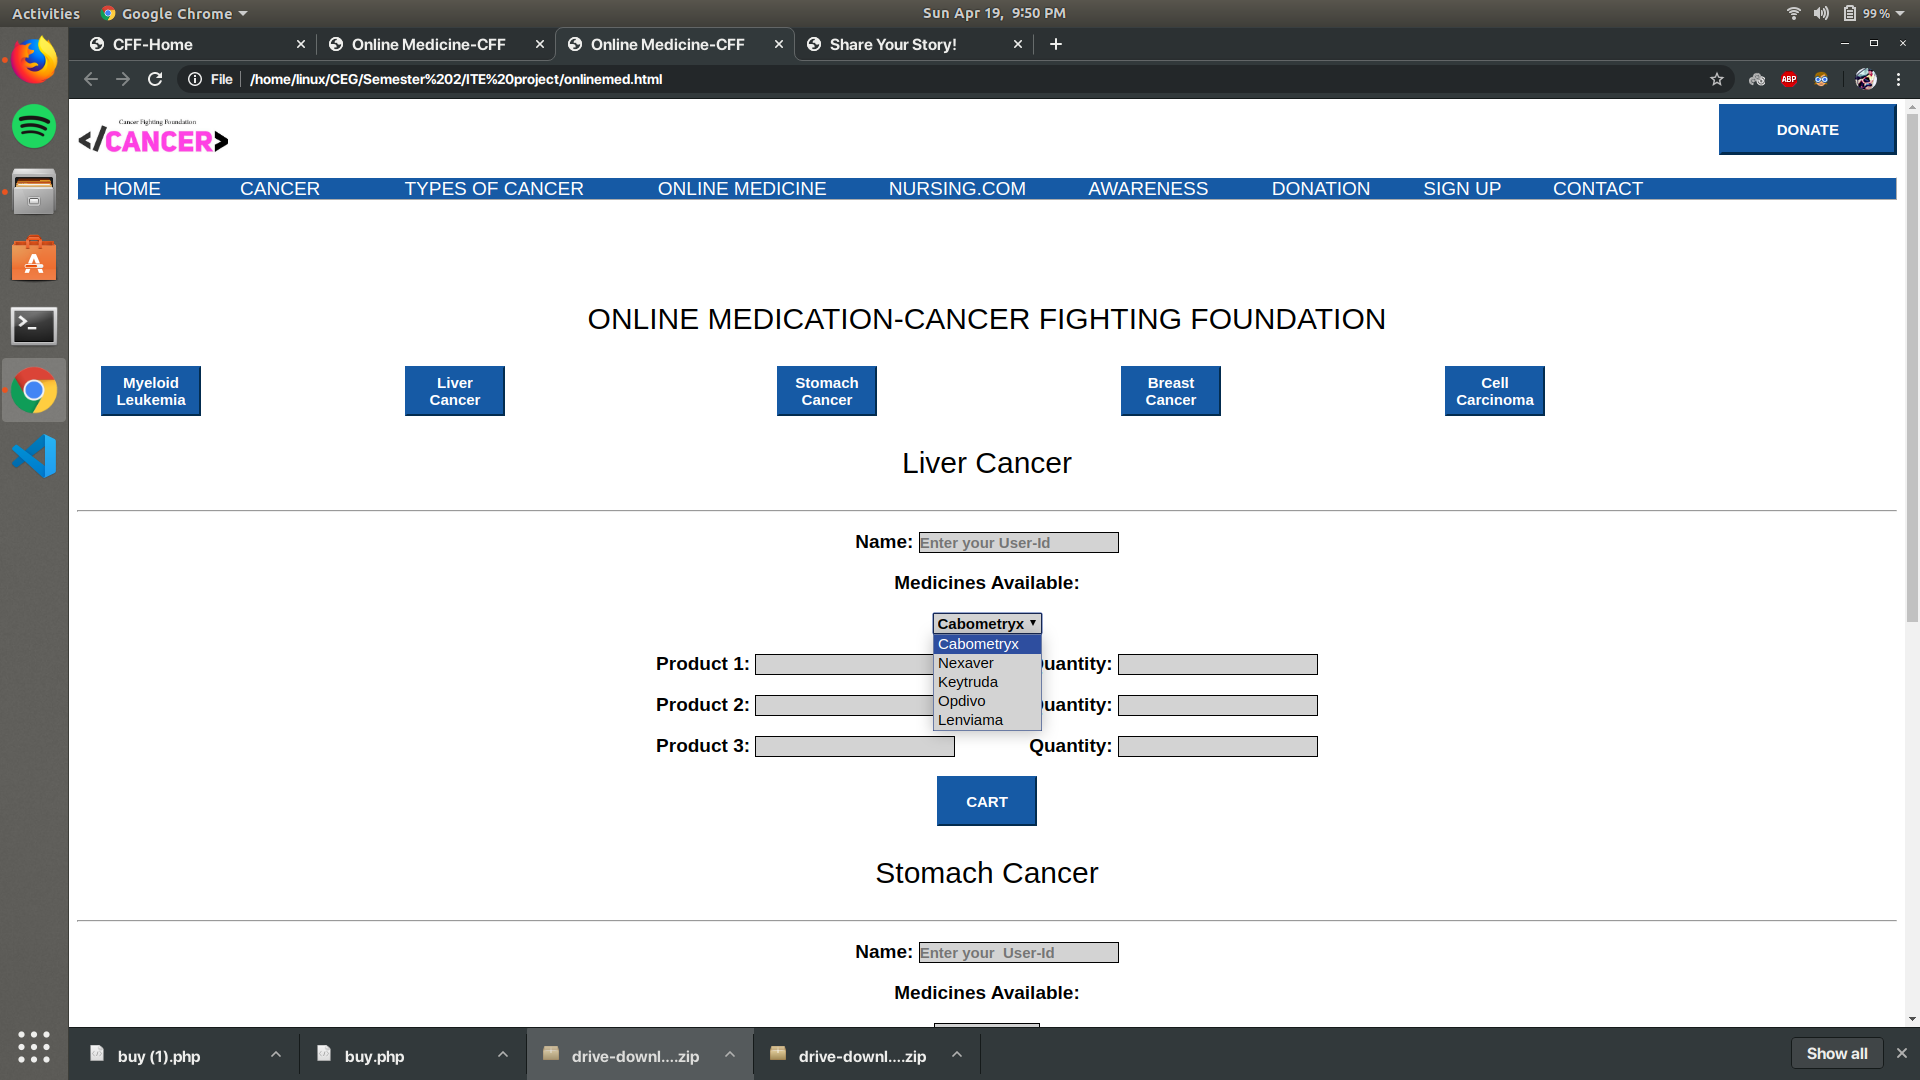Open Terminal from the dock
Image resolution: width=1920 pixels, height=1080 pixels.
tap(34, 325)
